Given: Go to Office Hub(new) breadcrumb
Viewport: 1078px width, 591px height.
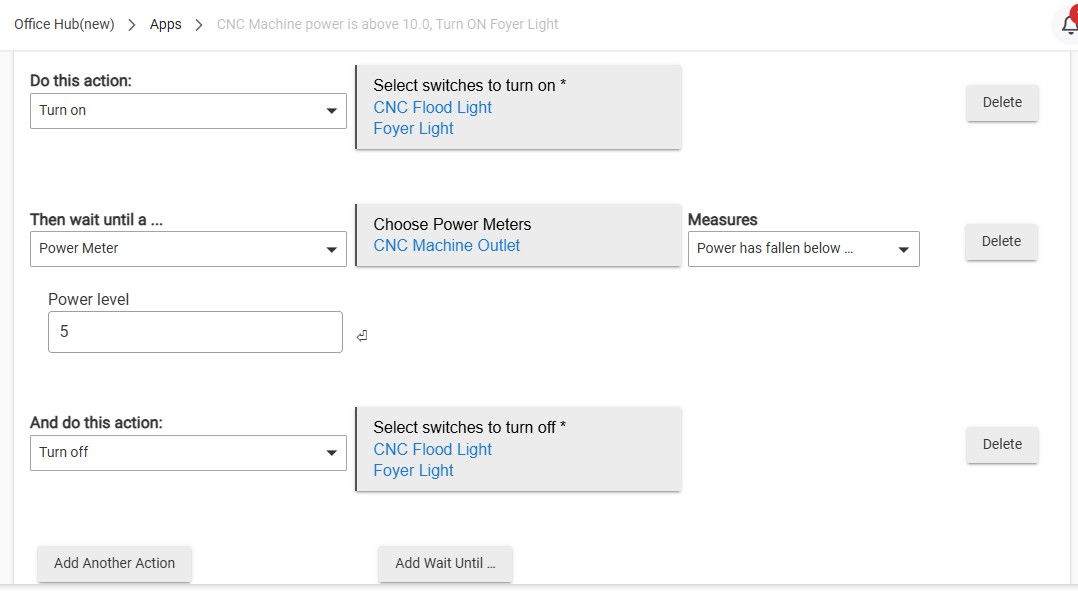Looking at the screenshot, I should (64, 24).
